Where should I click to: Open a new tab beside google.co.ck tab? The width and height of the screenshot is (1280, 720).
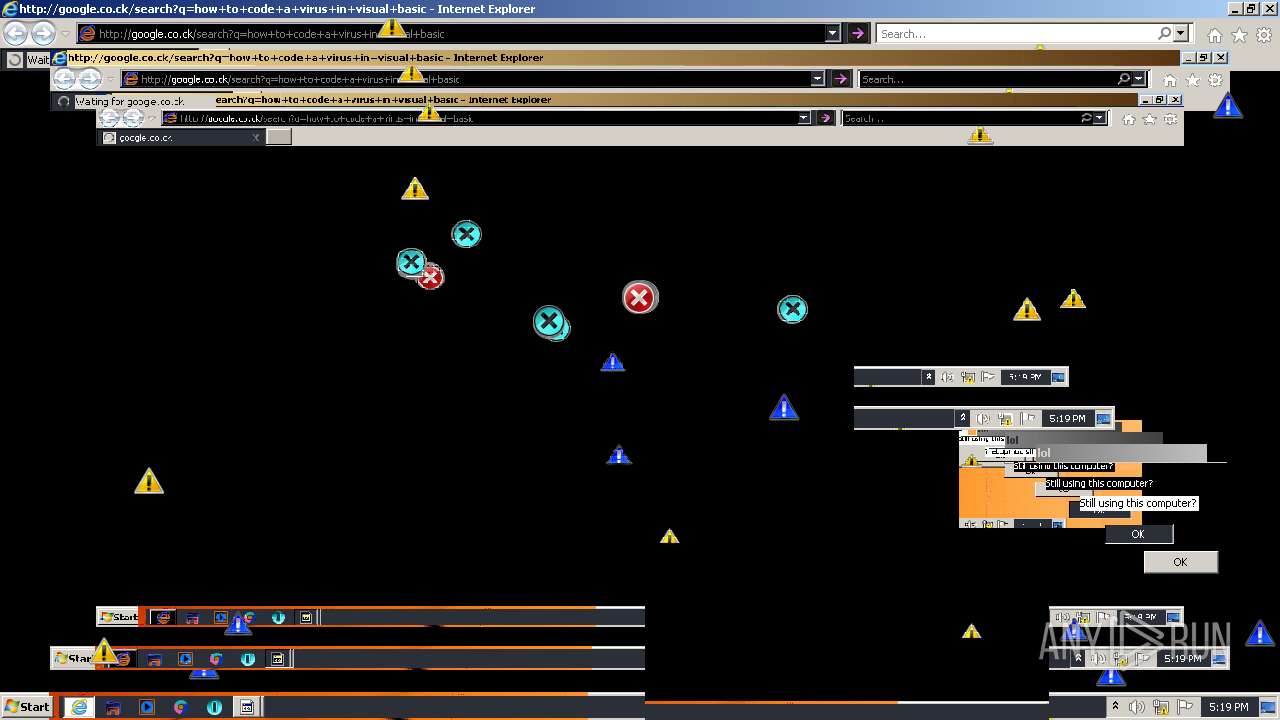[x=279, y=137]
